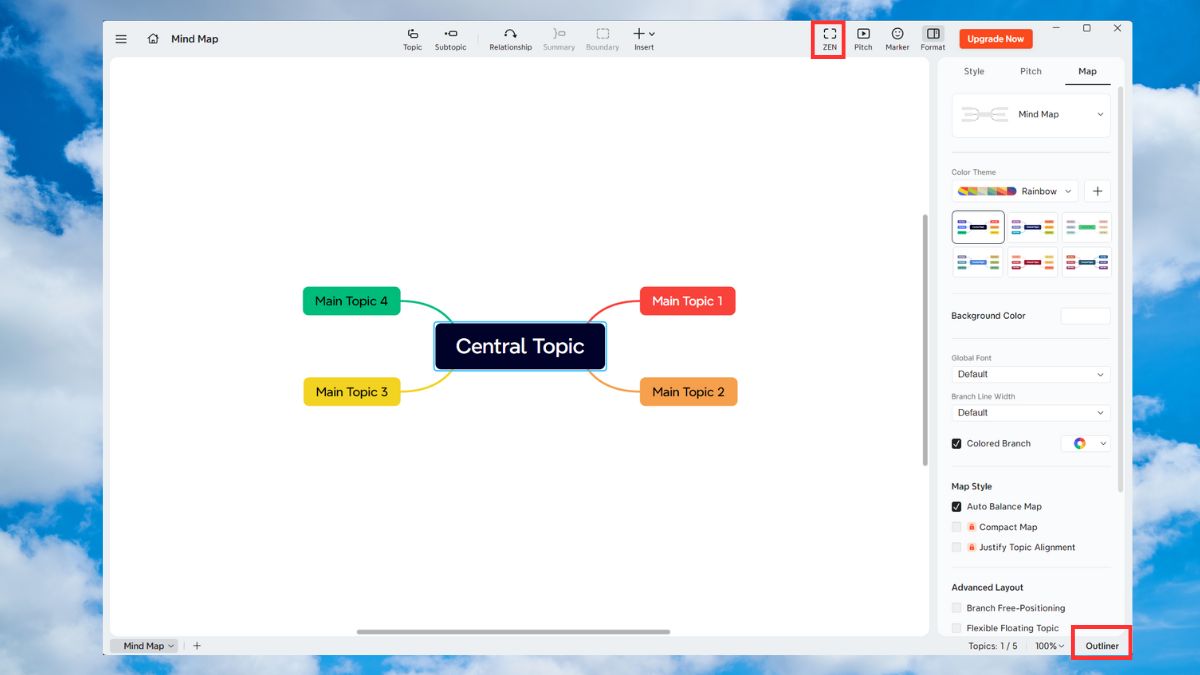Select the Map tab
1200x675 pixels.
pyautogui.click(x=1087, y=72)
